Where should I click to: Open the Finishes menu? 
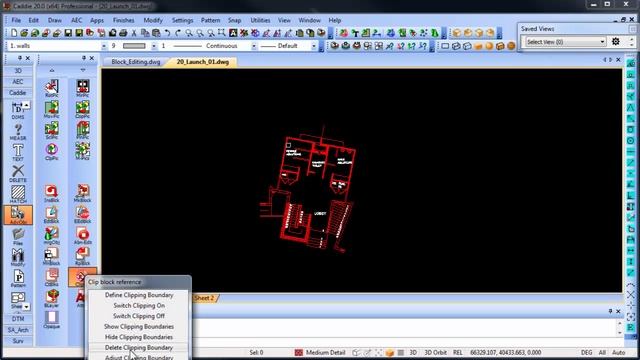coord(123,20)
